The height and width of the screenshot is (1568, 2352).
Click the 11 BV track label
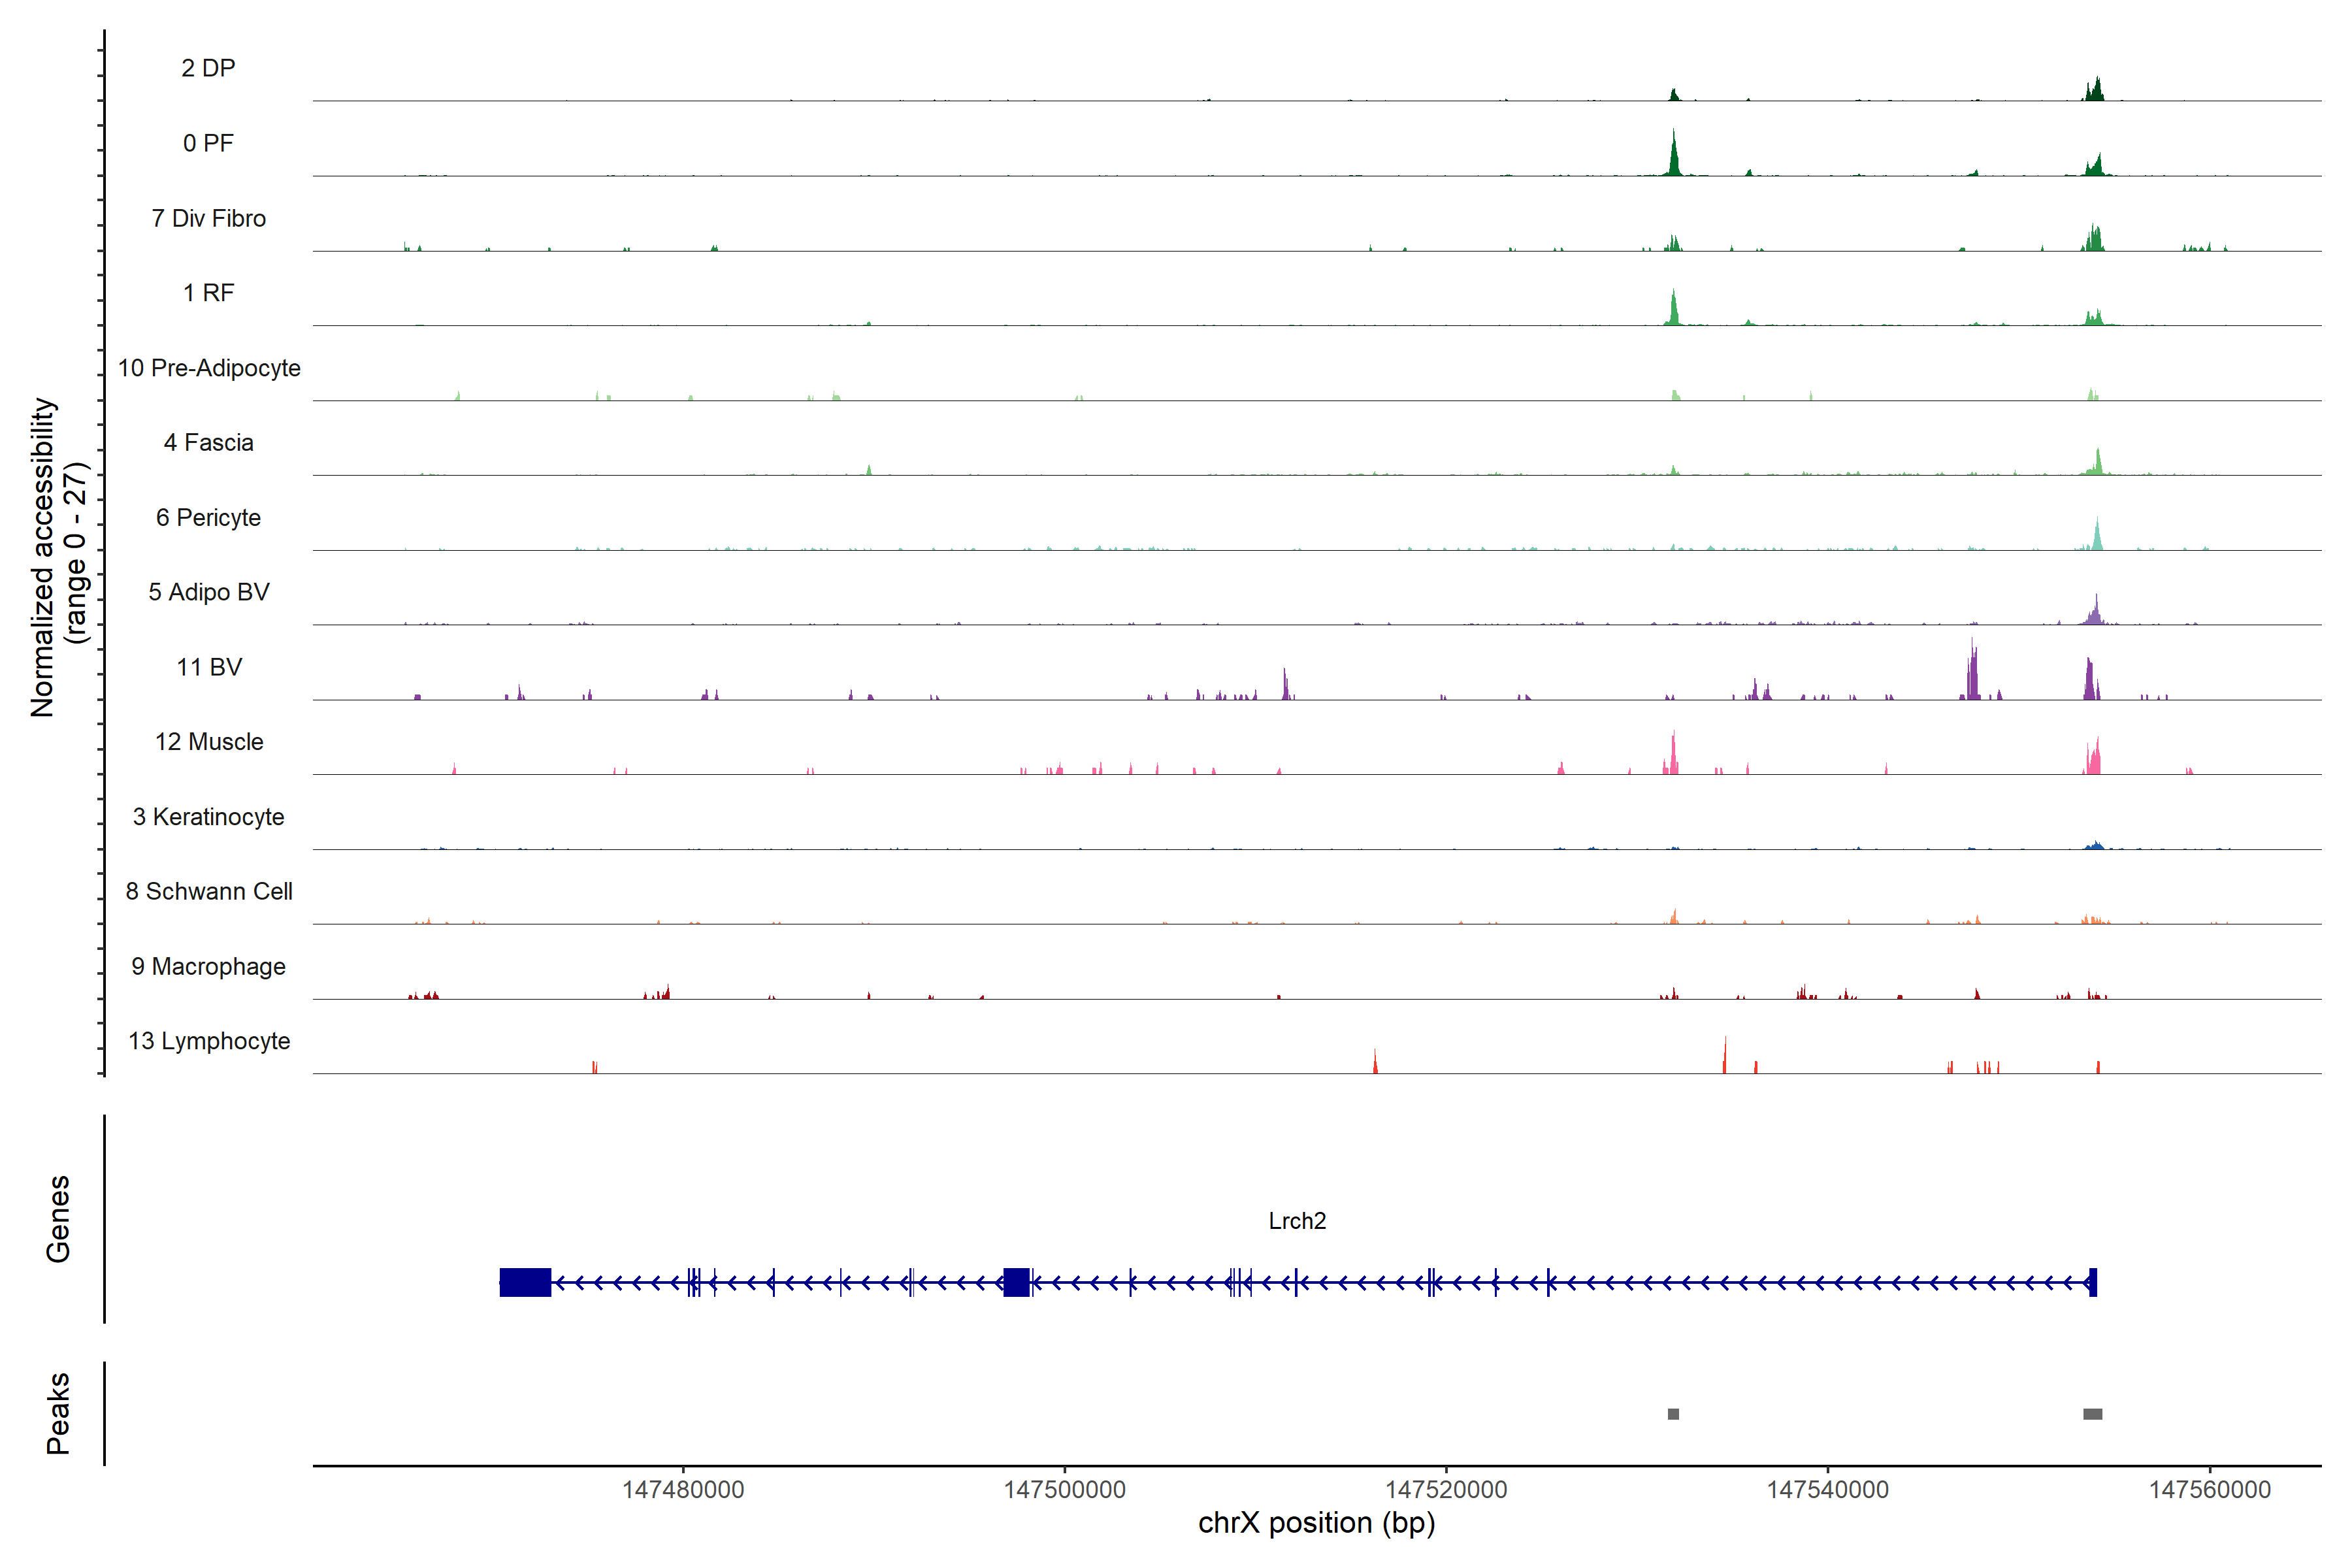tap(208, 667)
